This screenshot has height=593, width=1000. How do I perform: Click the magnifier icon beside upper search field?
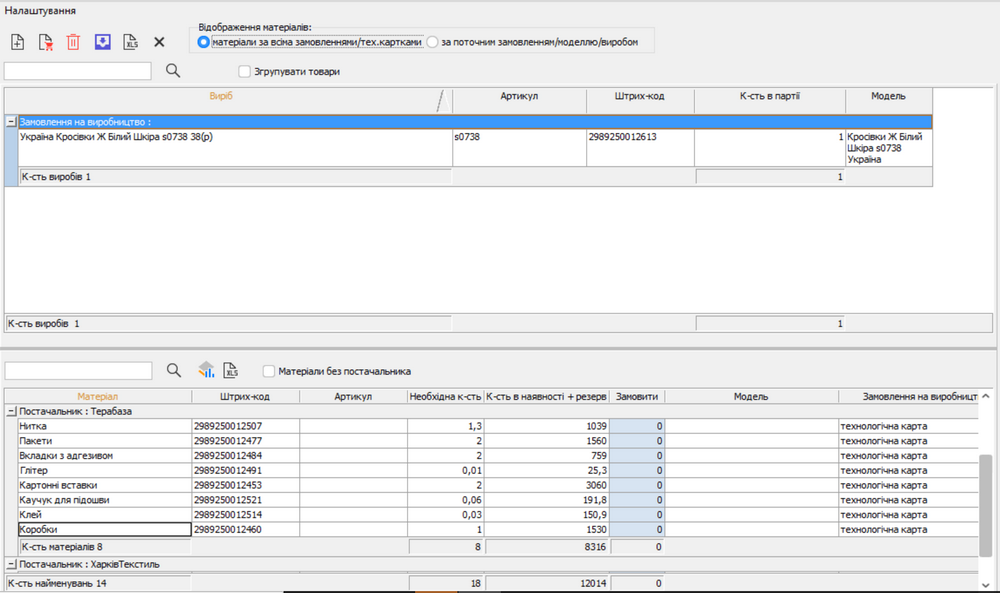coord(172,71)
